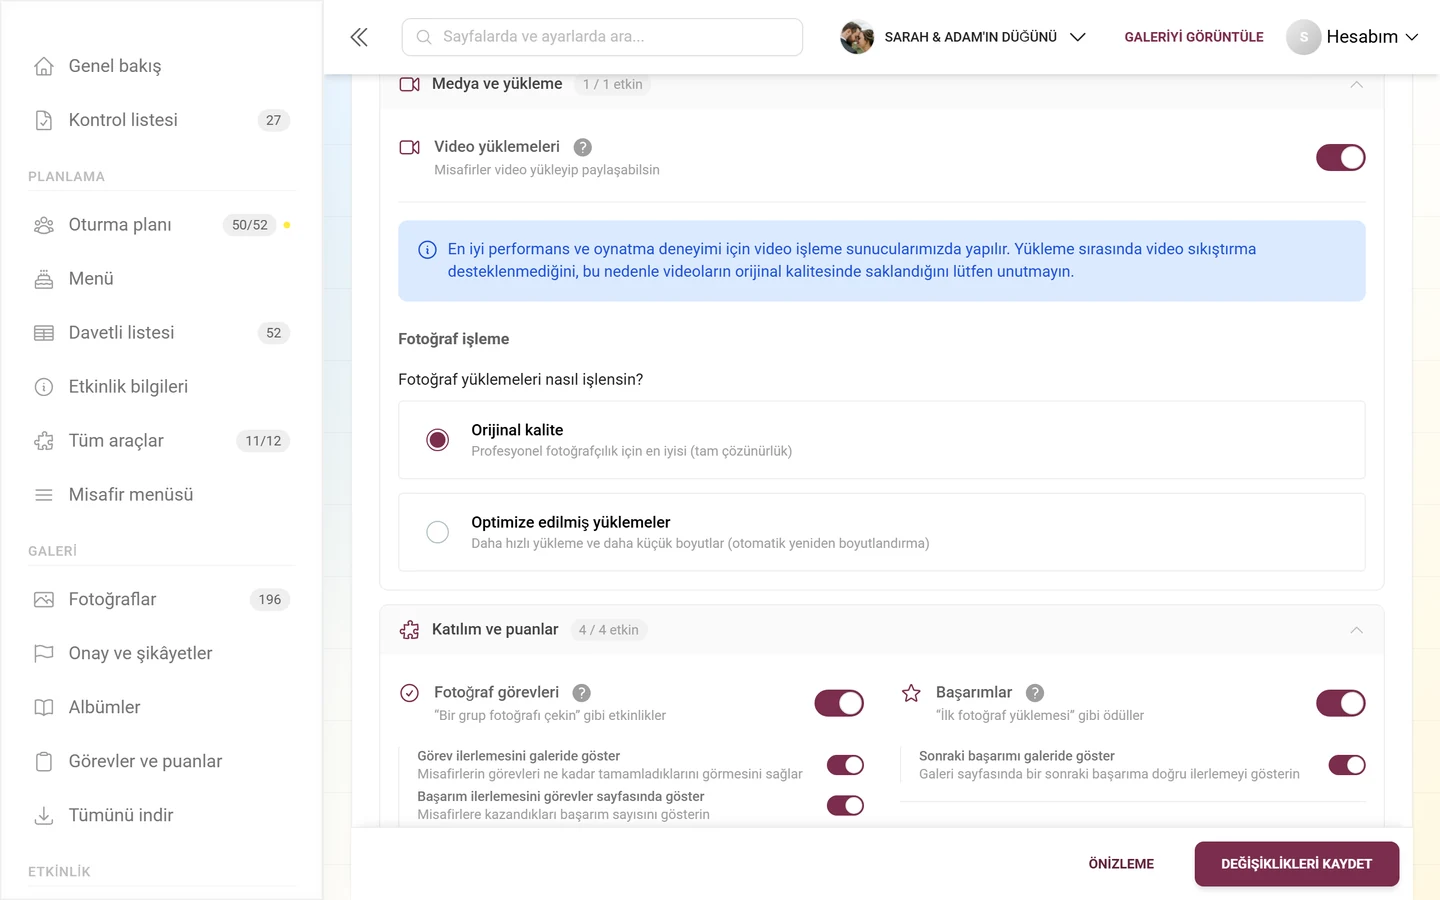Turn off the Başarımlar toggle

(1340, 704)
